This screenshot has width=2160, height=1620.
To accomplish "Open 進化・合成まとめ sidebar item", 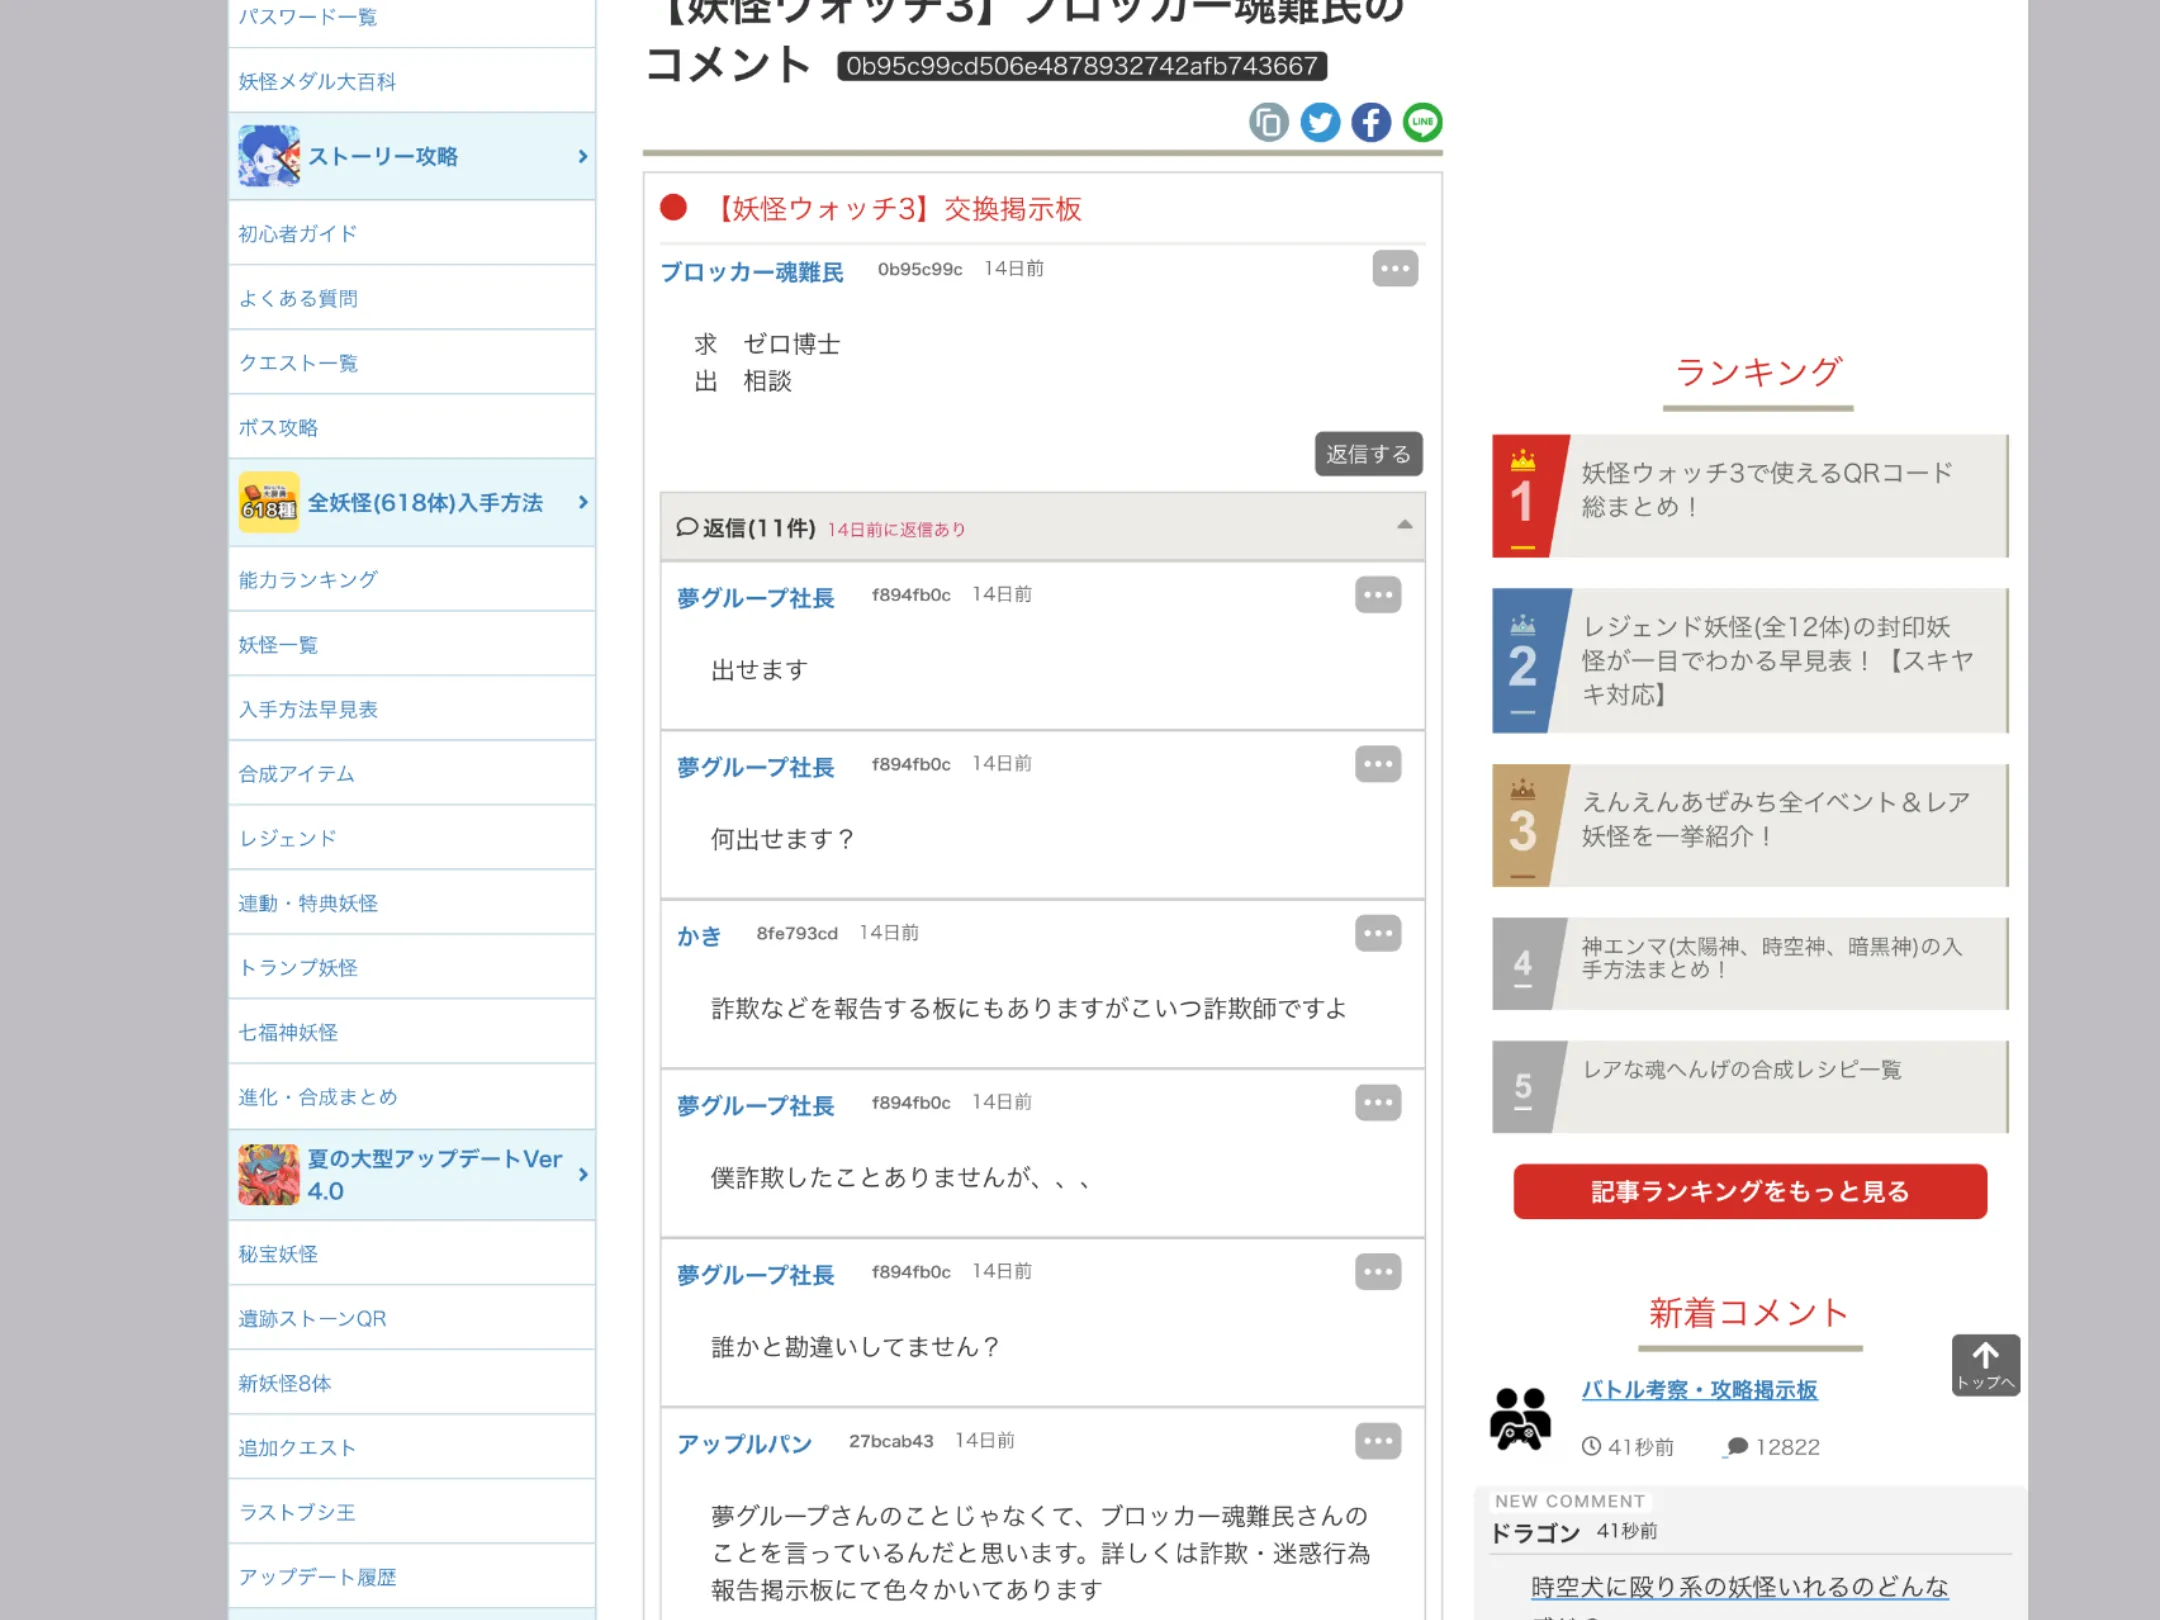I will coord(412,1097).
